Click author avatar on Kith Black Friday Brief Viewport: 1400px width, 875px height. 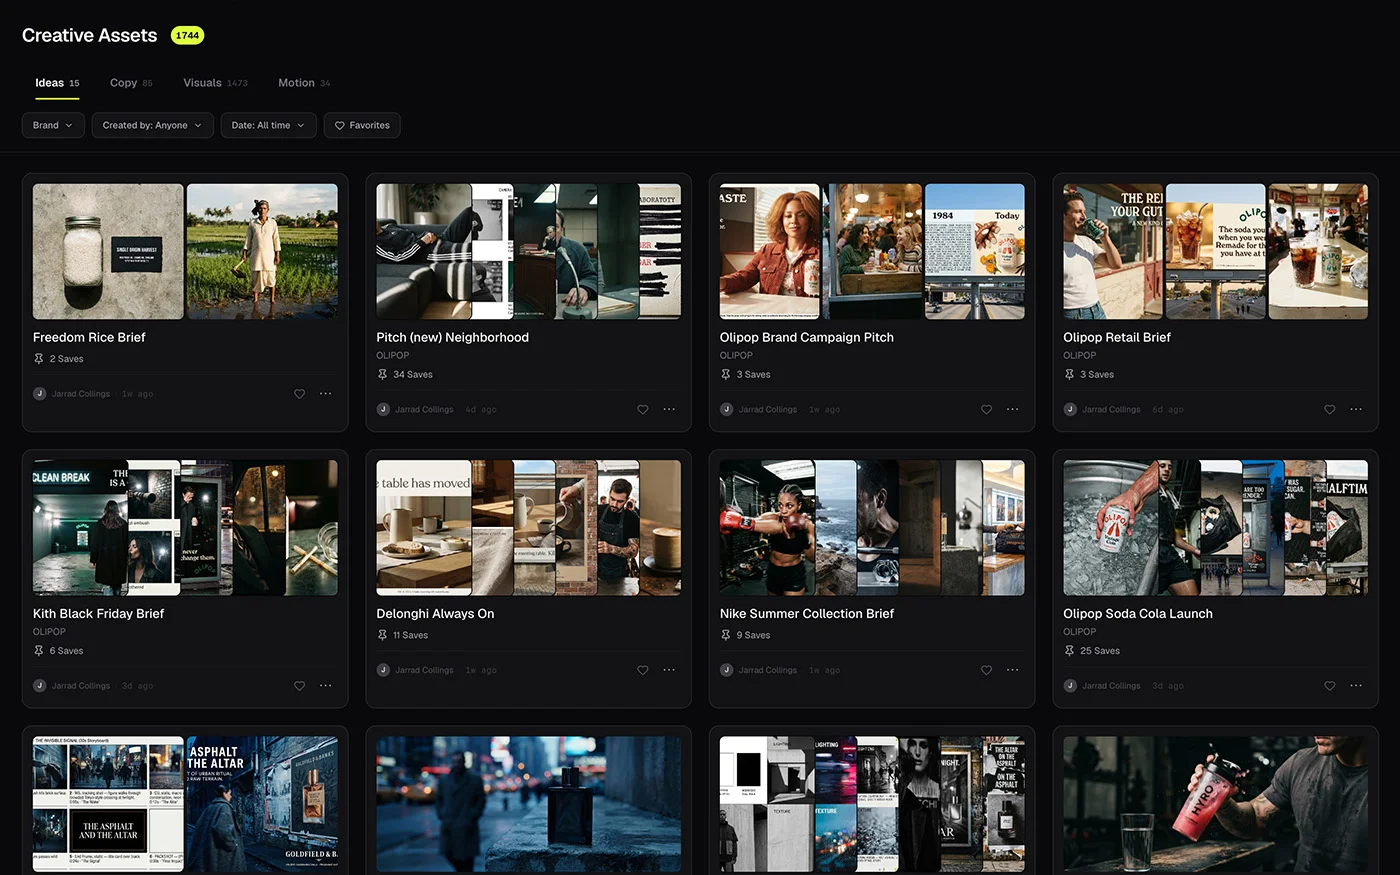[x=40, y=686]
